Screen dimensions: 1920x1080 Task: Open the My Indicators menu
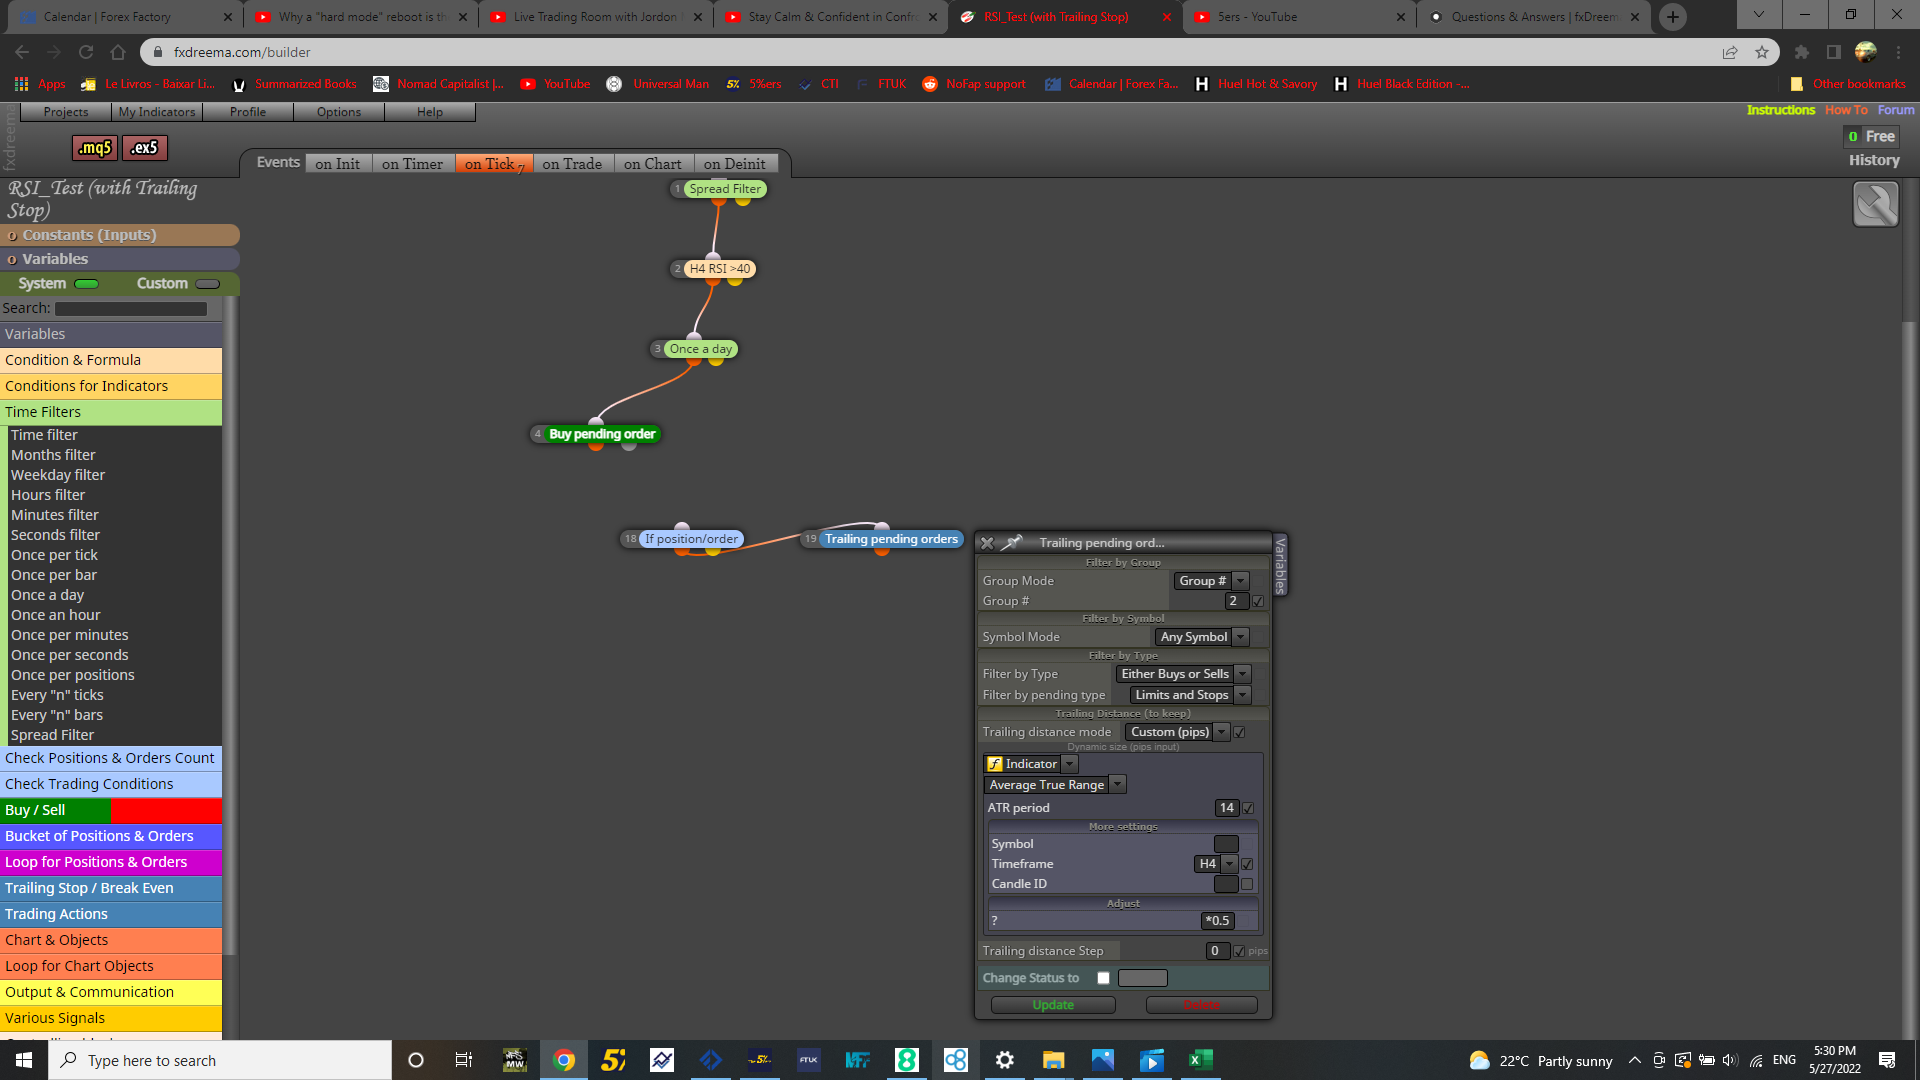coord(157,112)
